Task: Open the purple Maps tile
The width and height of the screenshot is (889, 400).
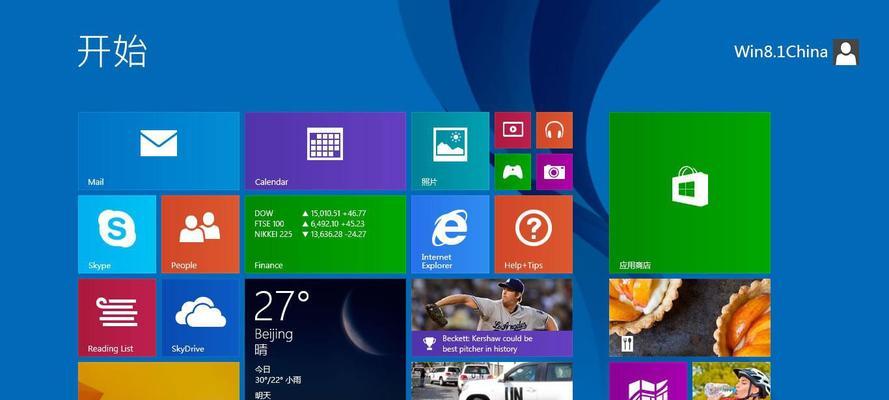Action: pos(648,381)
